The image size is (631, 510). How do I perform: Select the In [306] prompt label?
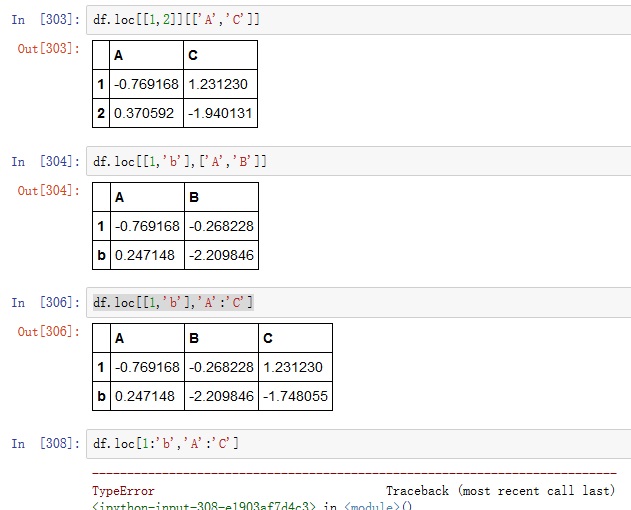click(x=45, y=302)
